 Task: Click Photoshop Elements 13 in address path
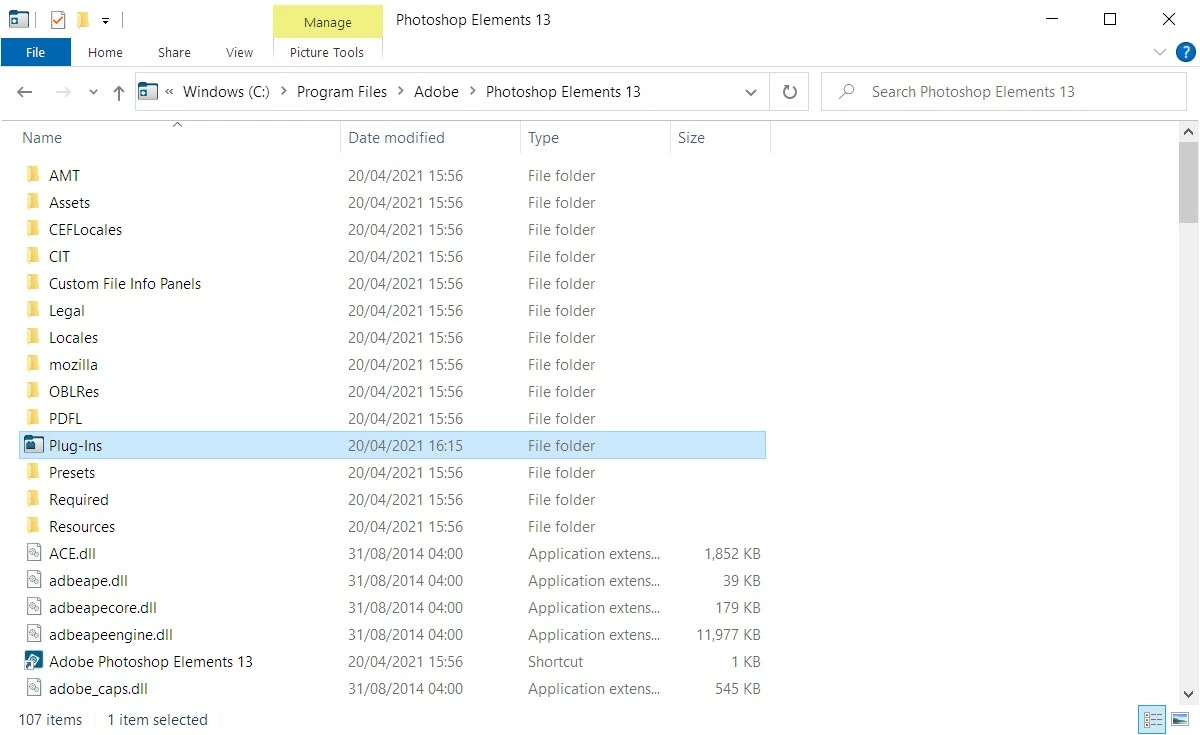(563, 92)
